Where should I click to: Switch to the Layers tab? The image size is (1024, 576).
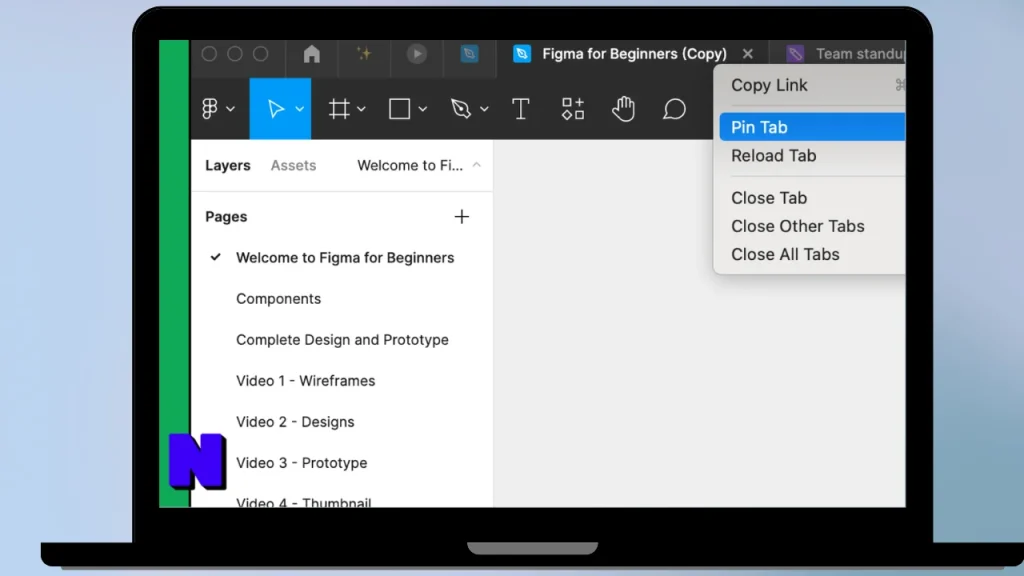[228, 165]
